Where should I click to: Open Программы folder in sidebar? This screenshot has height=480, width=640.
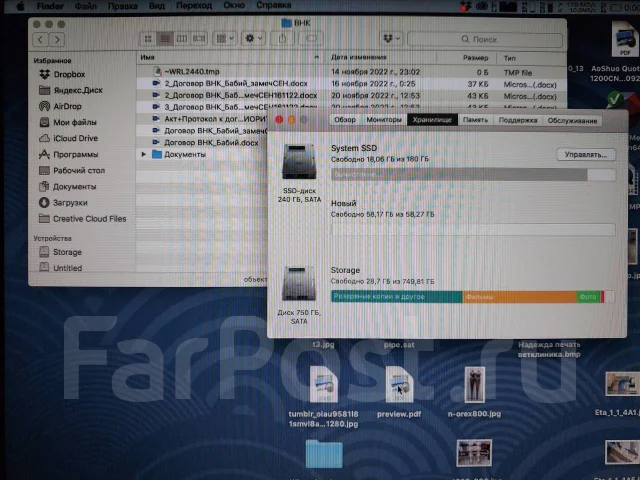pyautogui.click(x=68, y=154)
